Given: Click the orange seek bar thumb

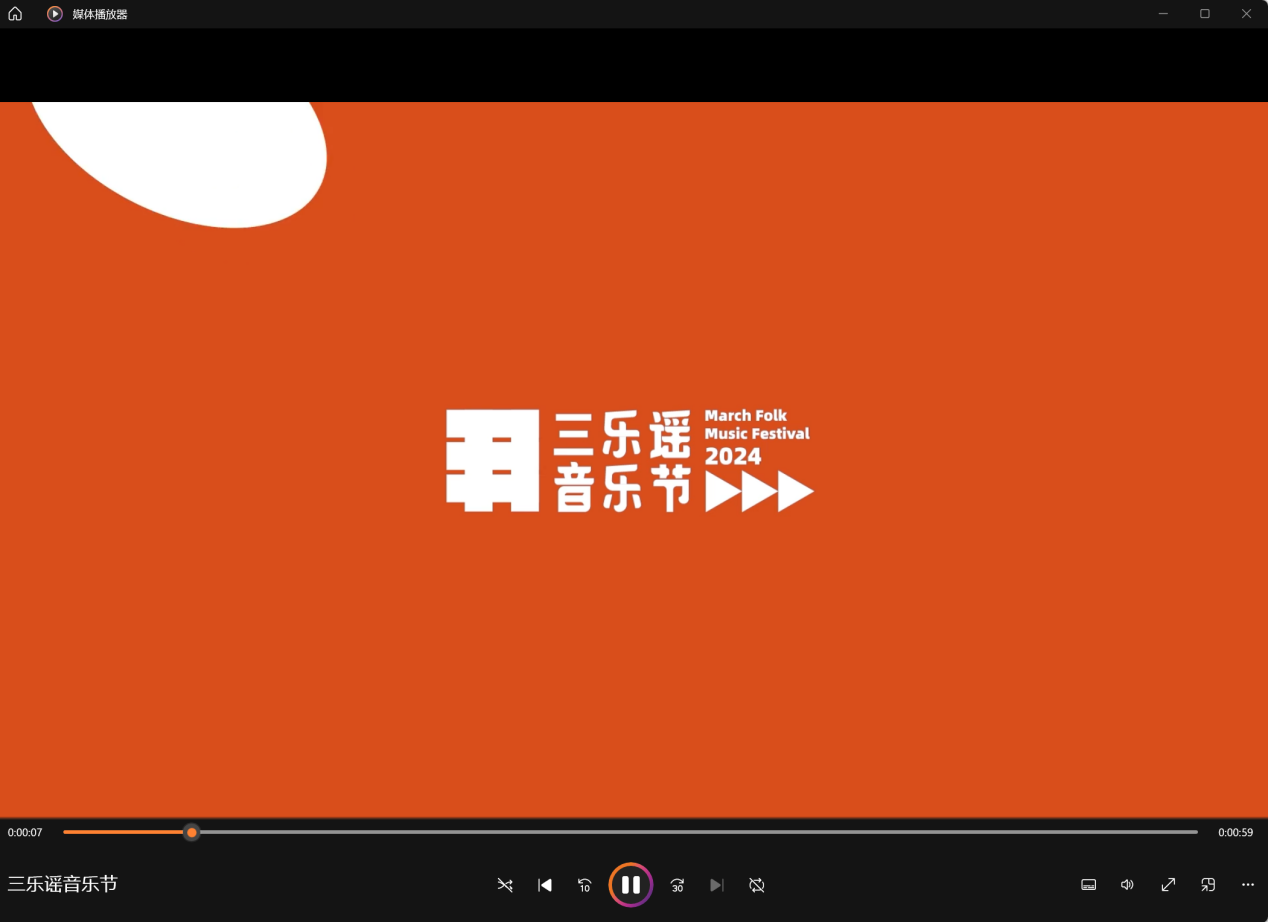Looking at the screenshot, I should 192,832.
